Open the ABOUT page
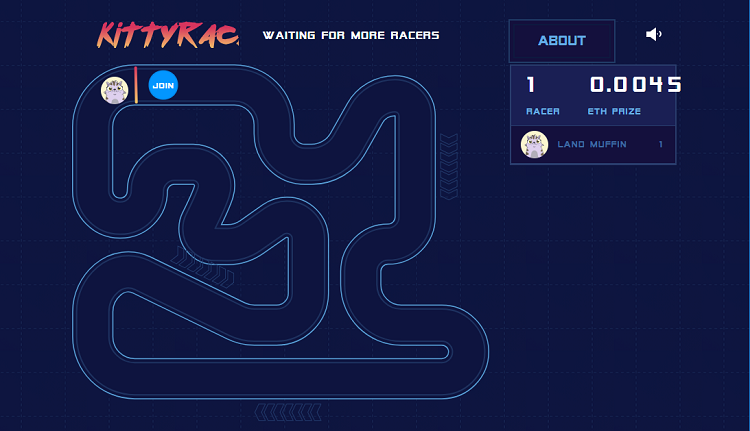The height and width of the screenshot is (431, 750). (561, 41)
